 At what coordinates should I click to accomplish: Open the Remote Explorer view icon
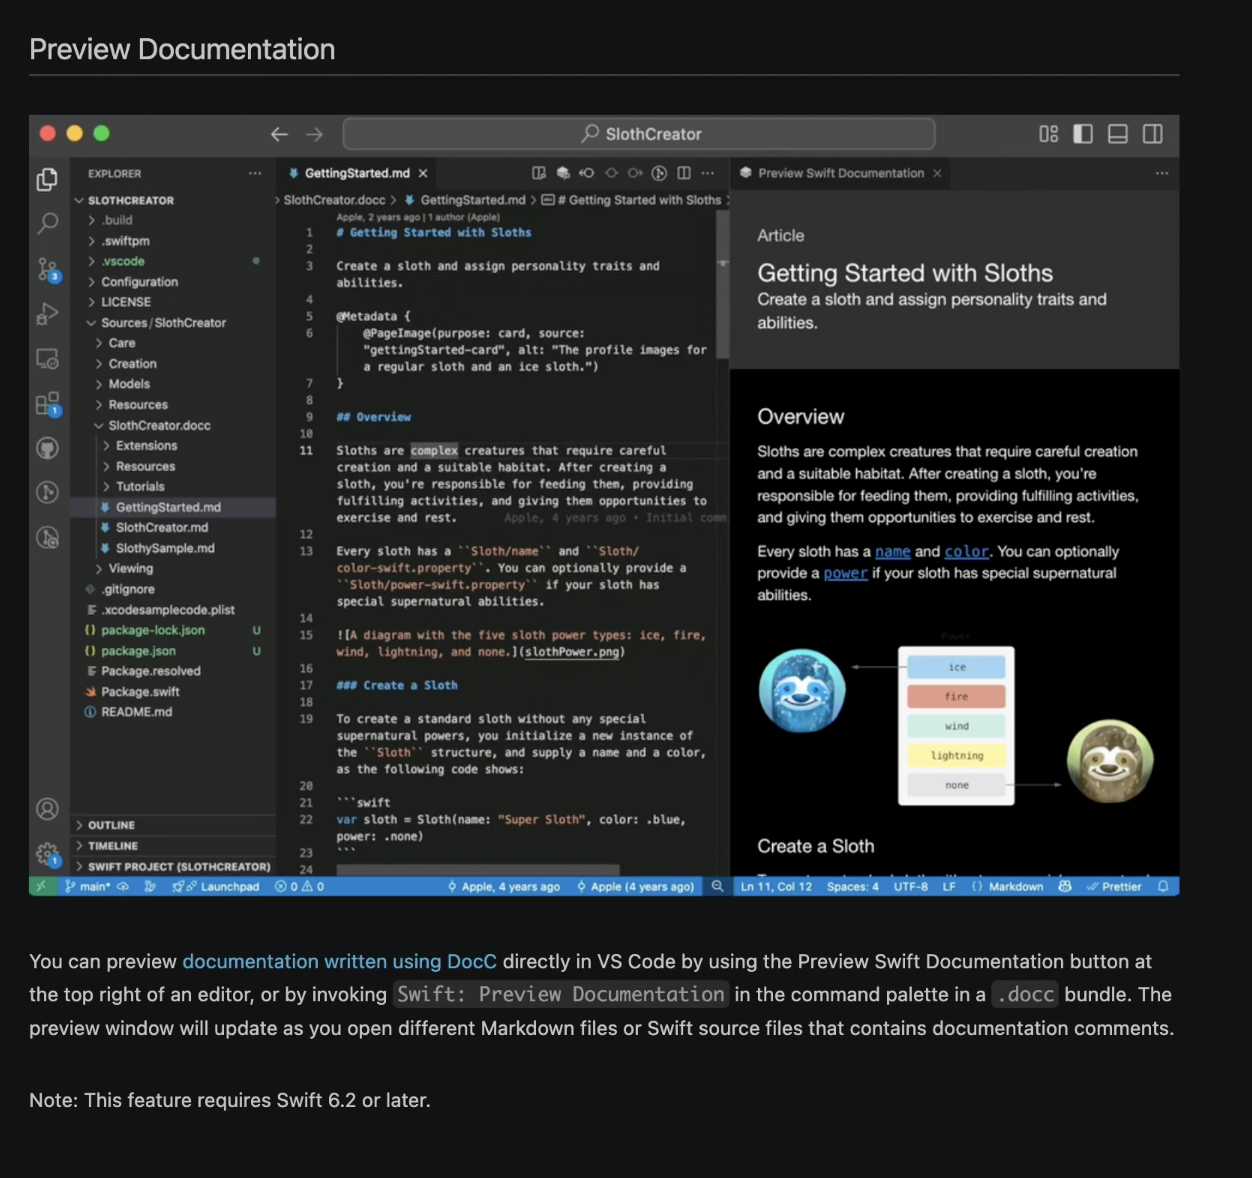47,358
